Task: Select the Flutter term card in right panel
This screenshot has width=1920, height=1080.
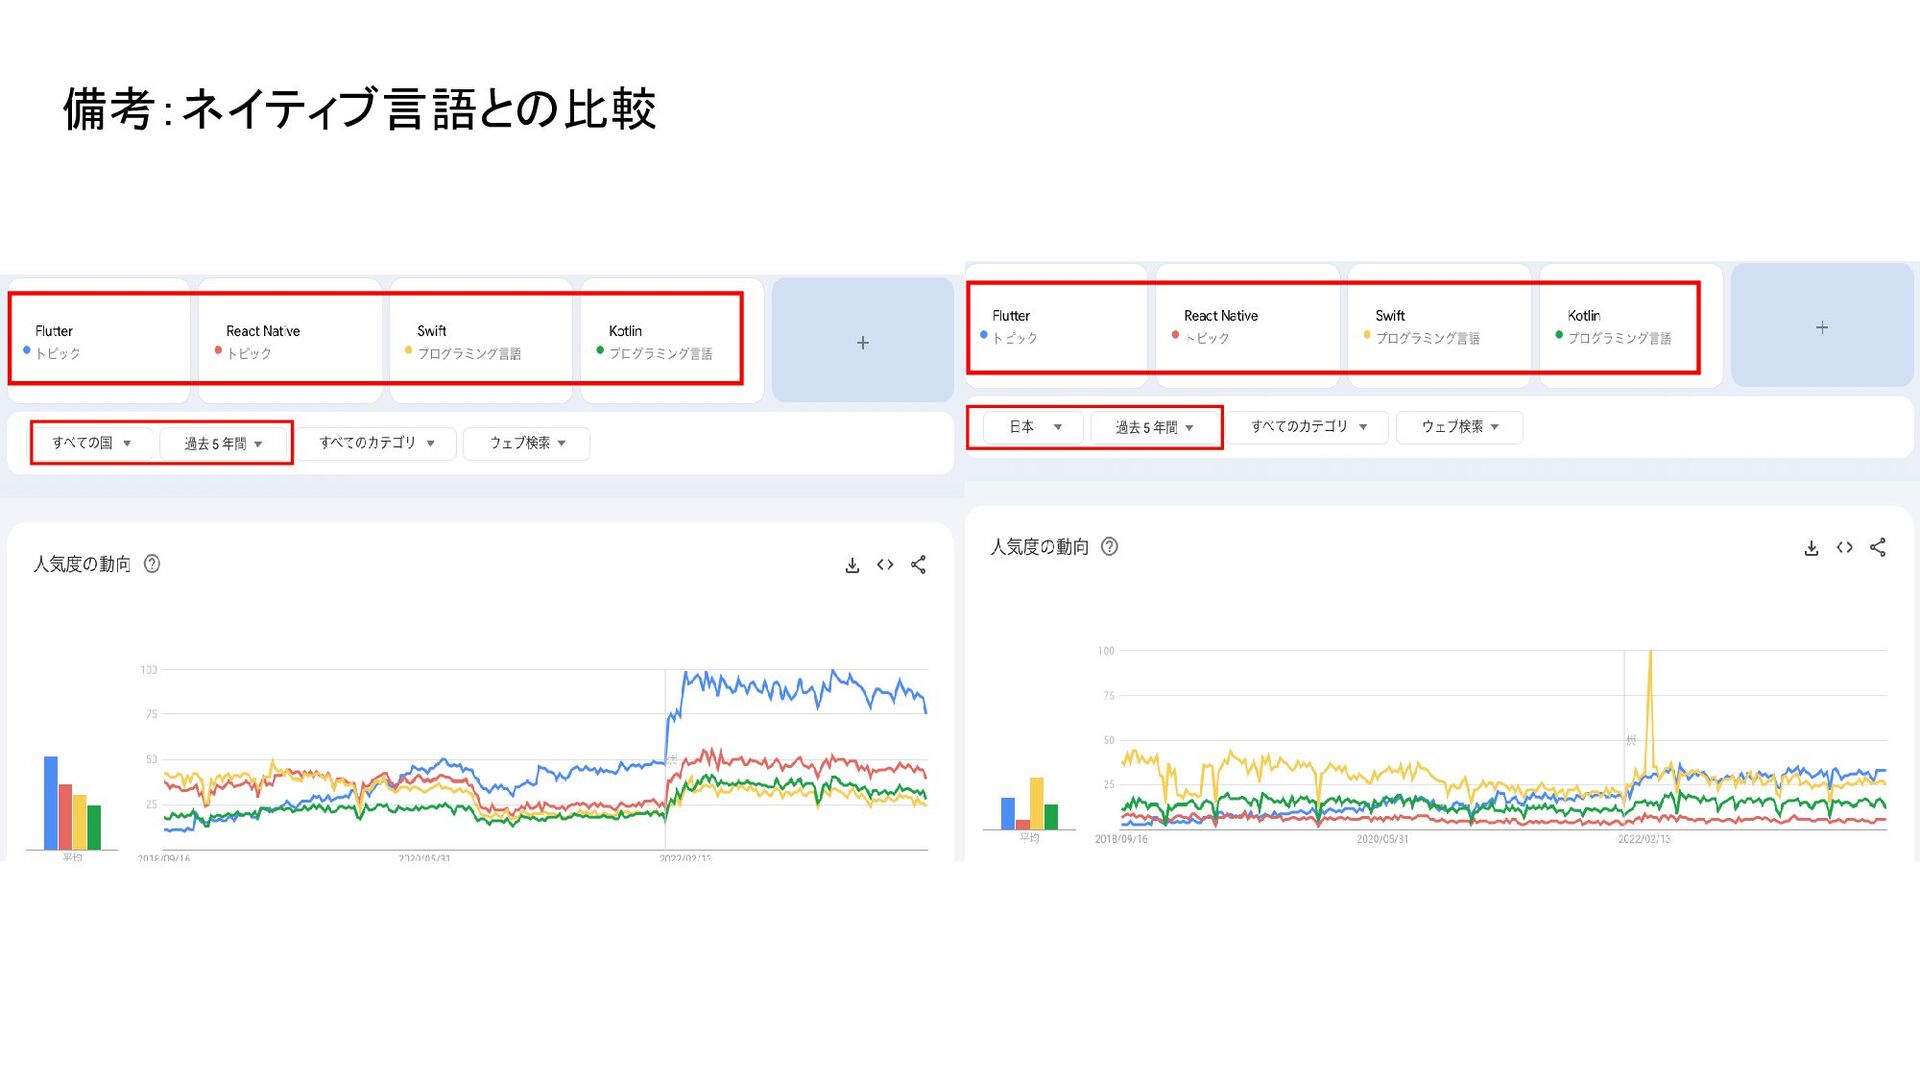Action: (1057, 326)
